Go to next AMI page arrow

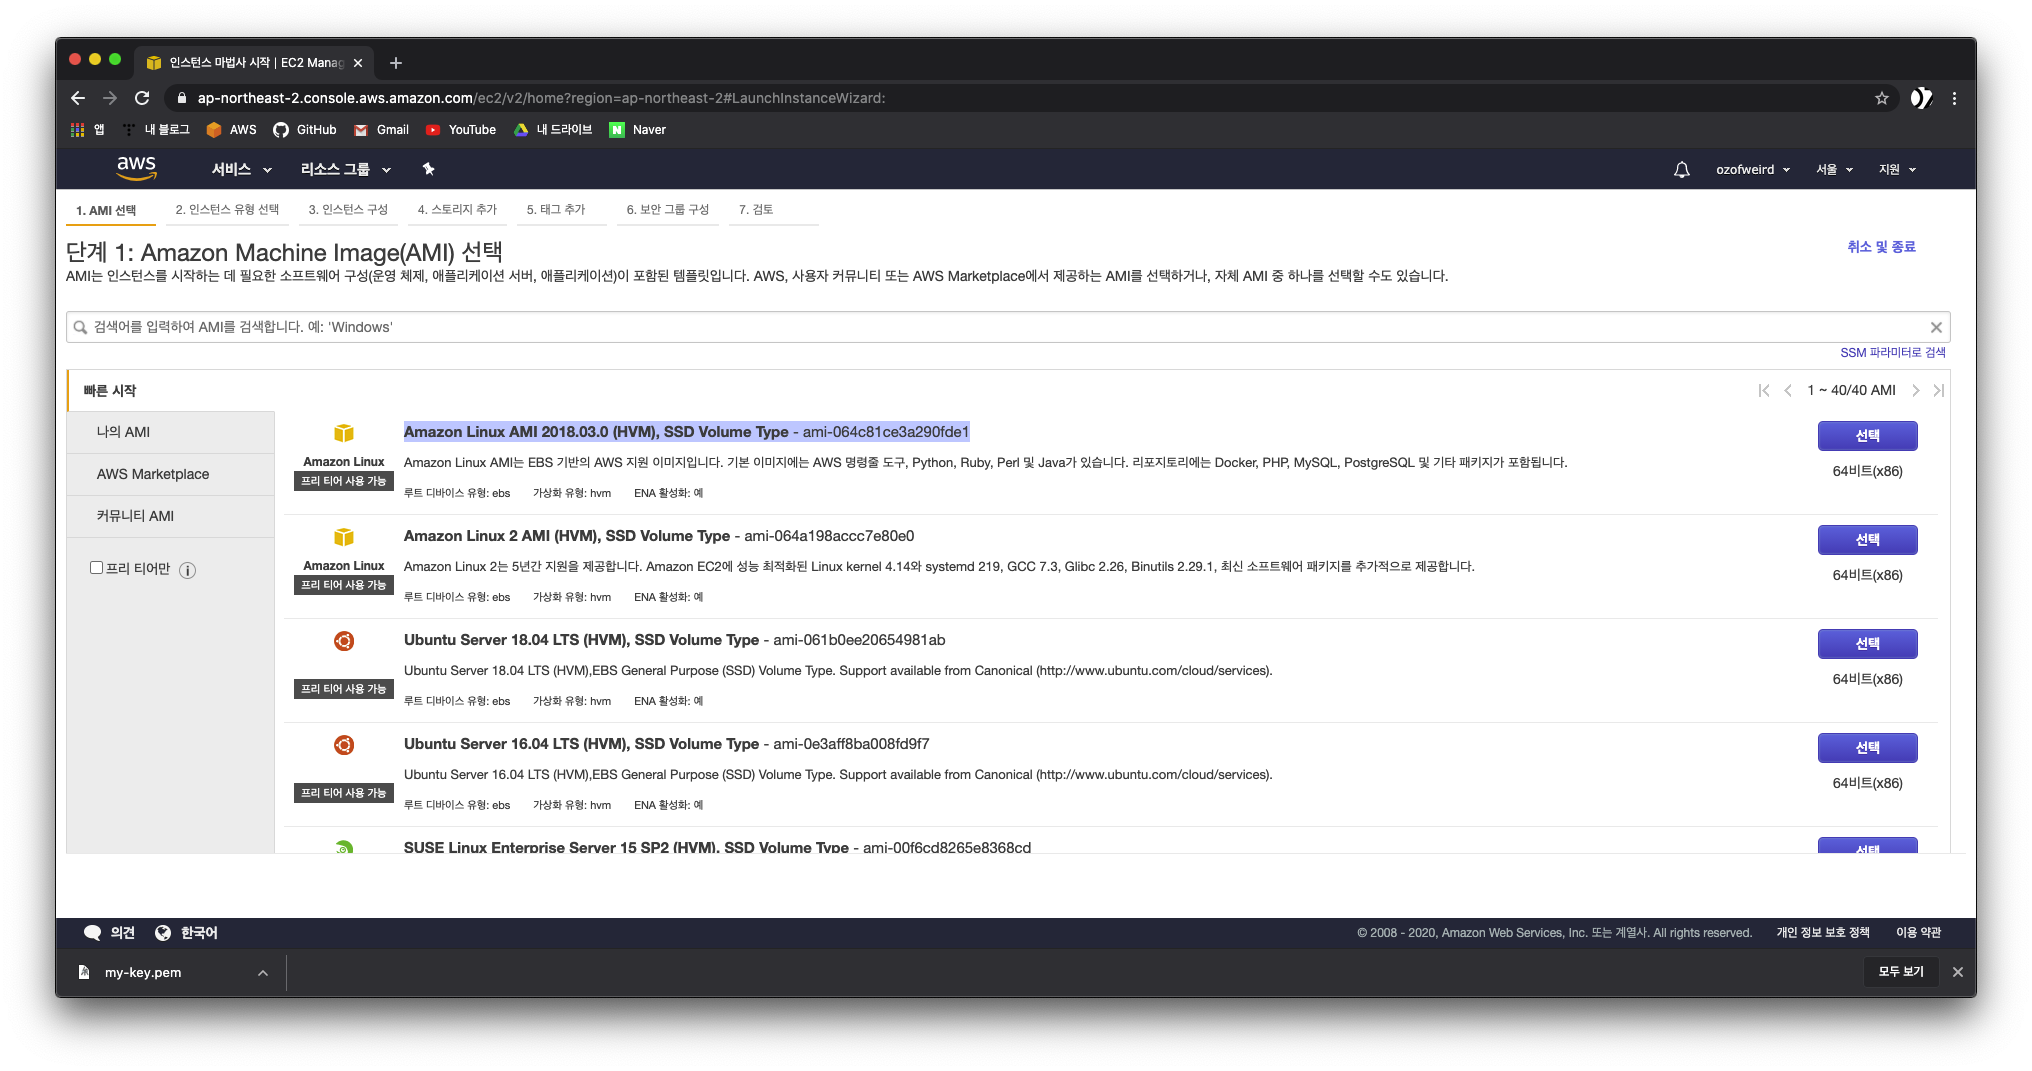coord(1915,391)
